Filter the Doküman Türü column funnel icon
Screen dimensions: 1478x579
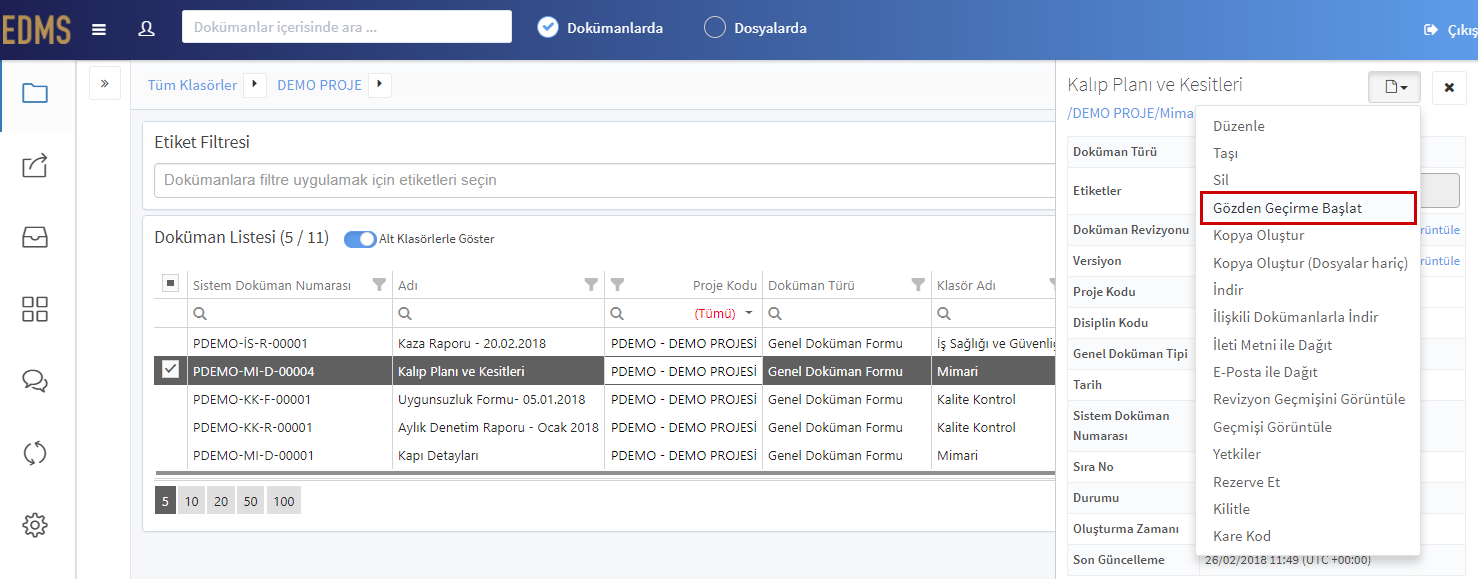[x=918, y=285]
